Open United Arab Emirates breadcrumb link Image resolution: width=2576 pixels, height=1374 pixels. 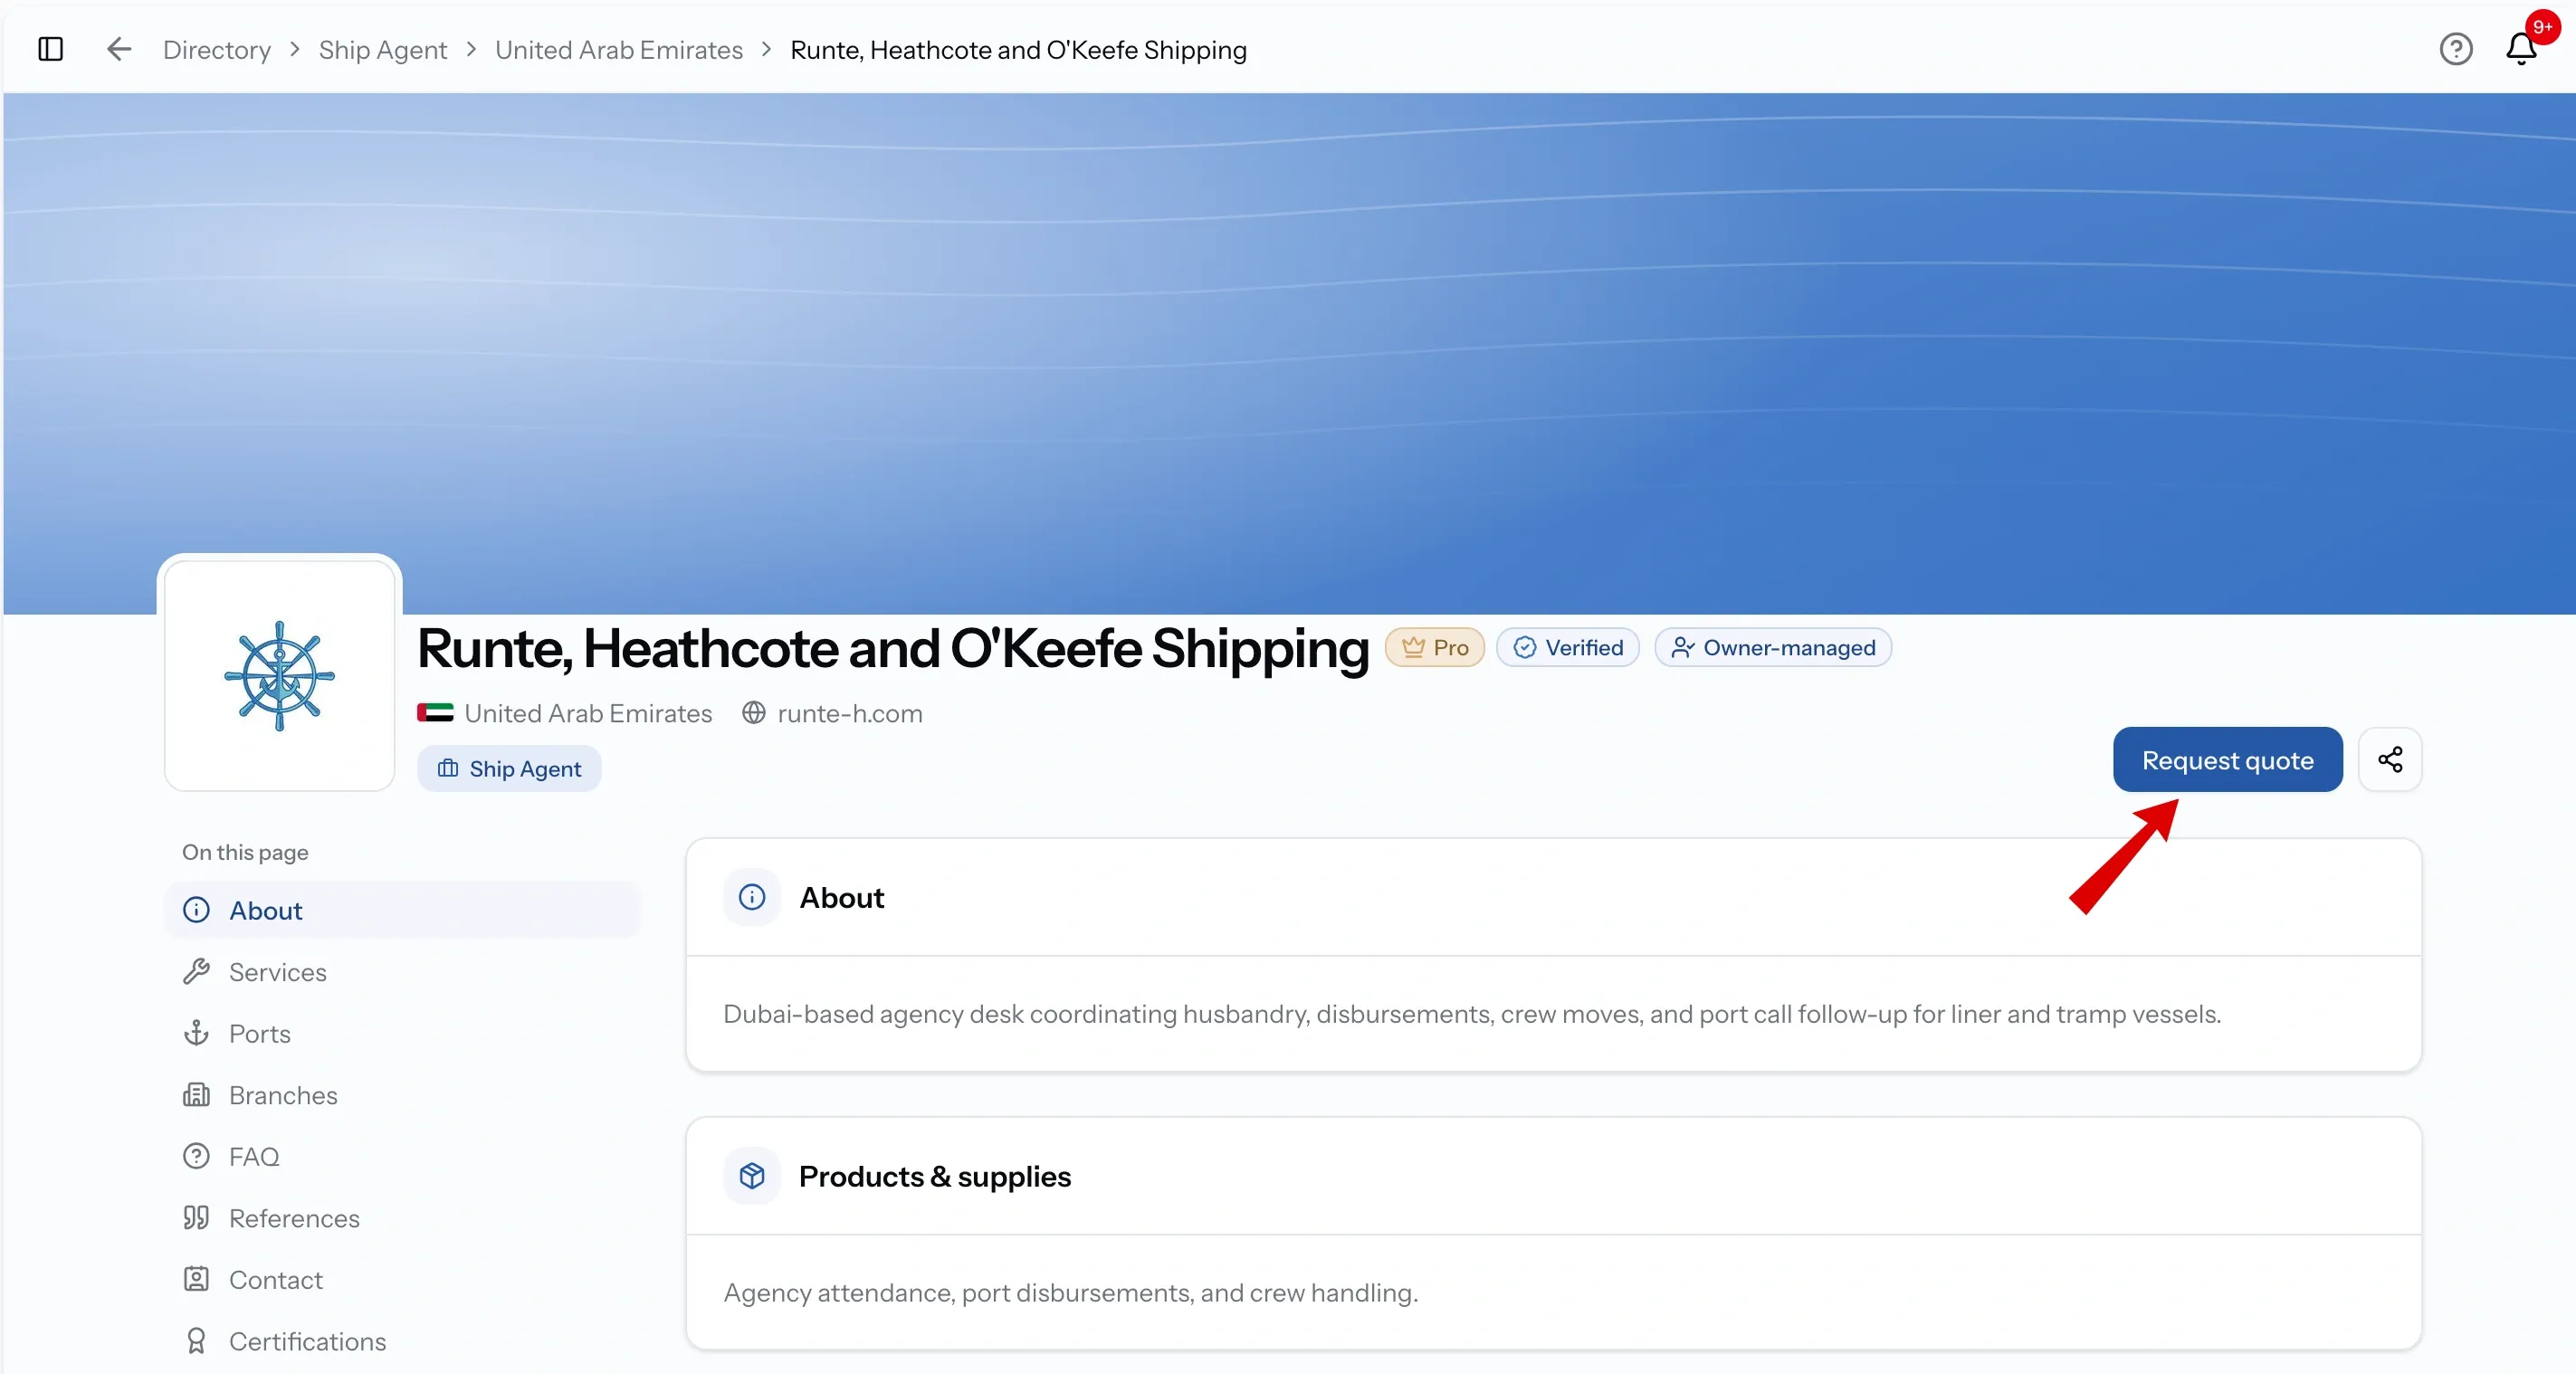click(x=619, y=50)
